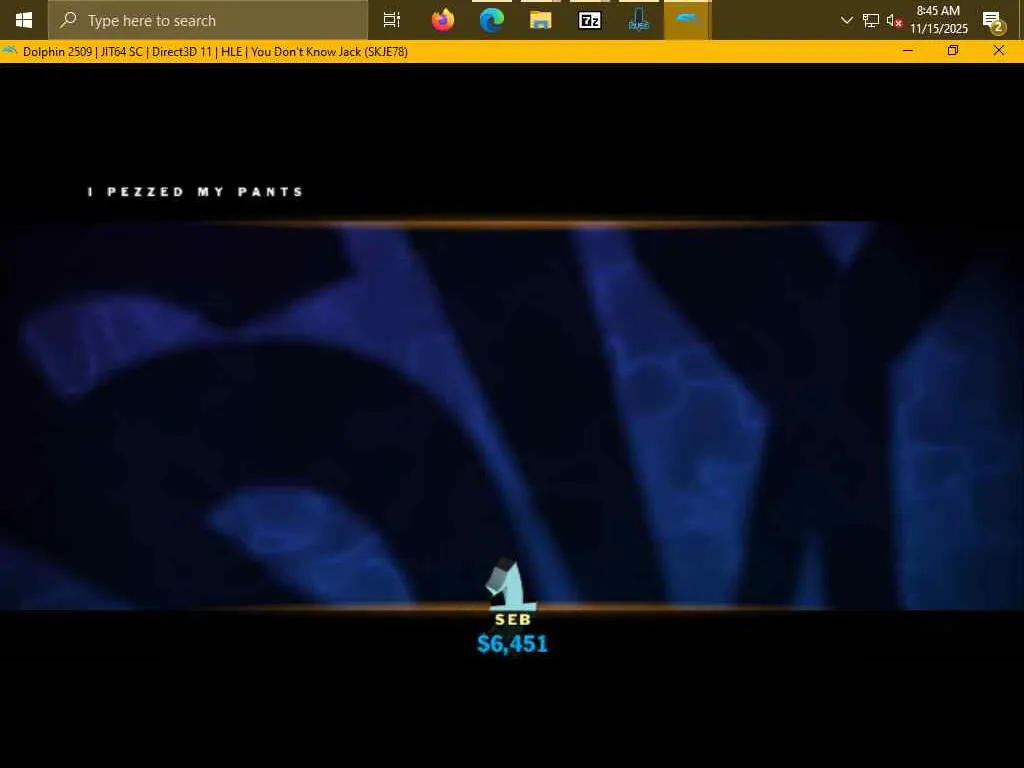The image size is (1024, 768).
Task: Click the 'I PEZZED MY PANTS' title text
Action: click(195, 191)
